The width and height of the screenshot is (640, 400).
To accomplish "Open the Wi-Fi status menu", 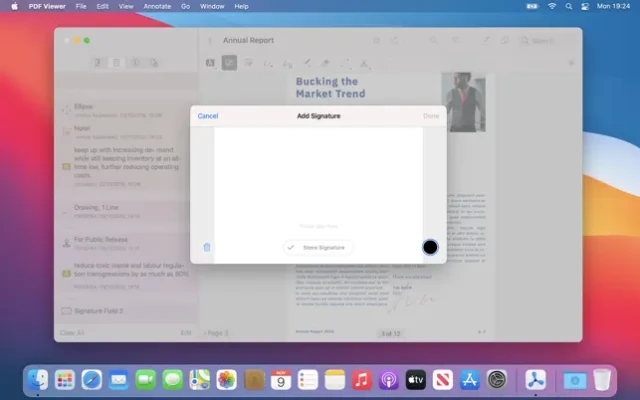I will click(552, 6).
